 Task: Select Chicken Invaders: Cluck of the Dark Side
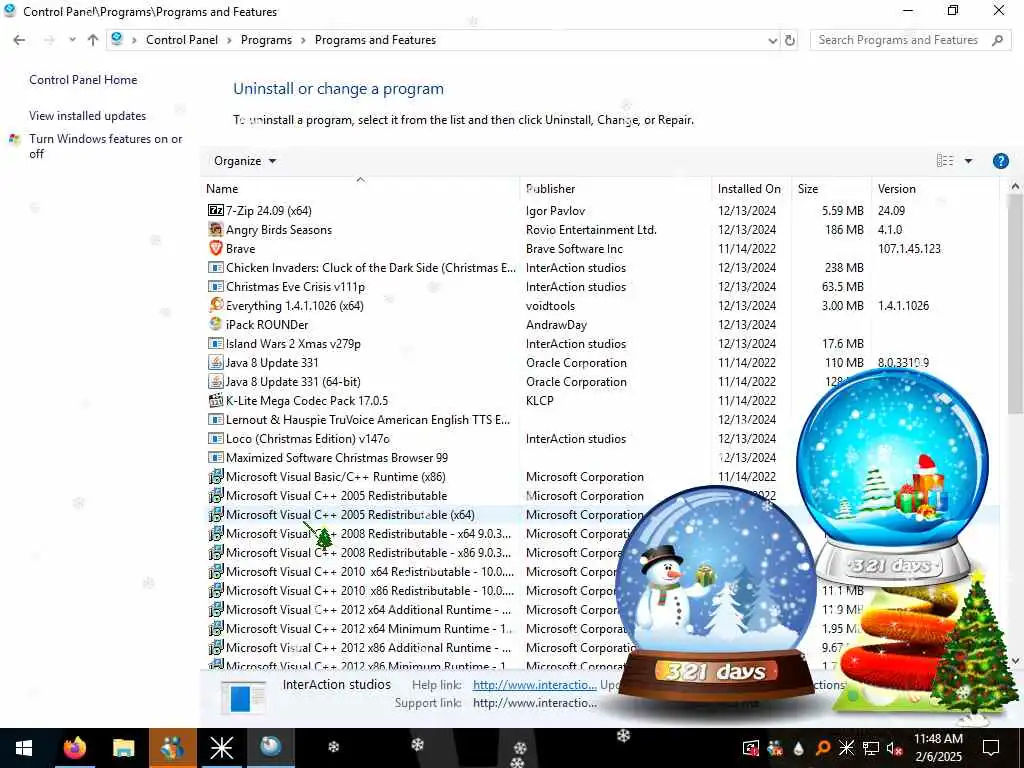coord(370,268)
